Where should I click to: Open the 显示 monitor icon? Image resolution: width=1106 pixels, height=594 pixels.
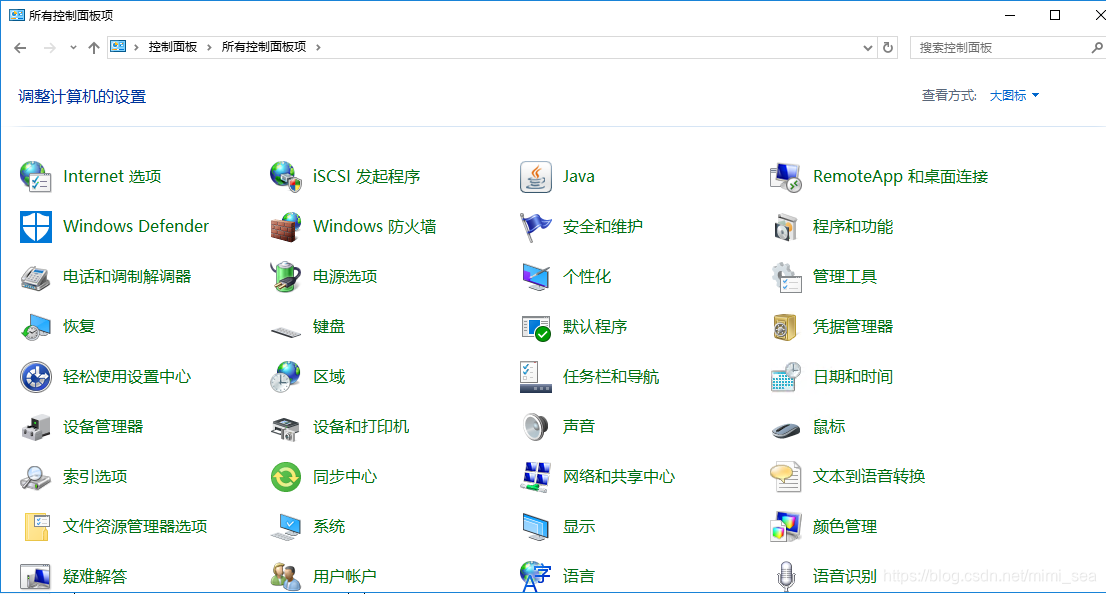pyautogui.click(x=535, y=527)
